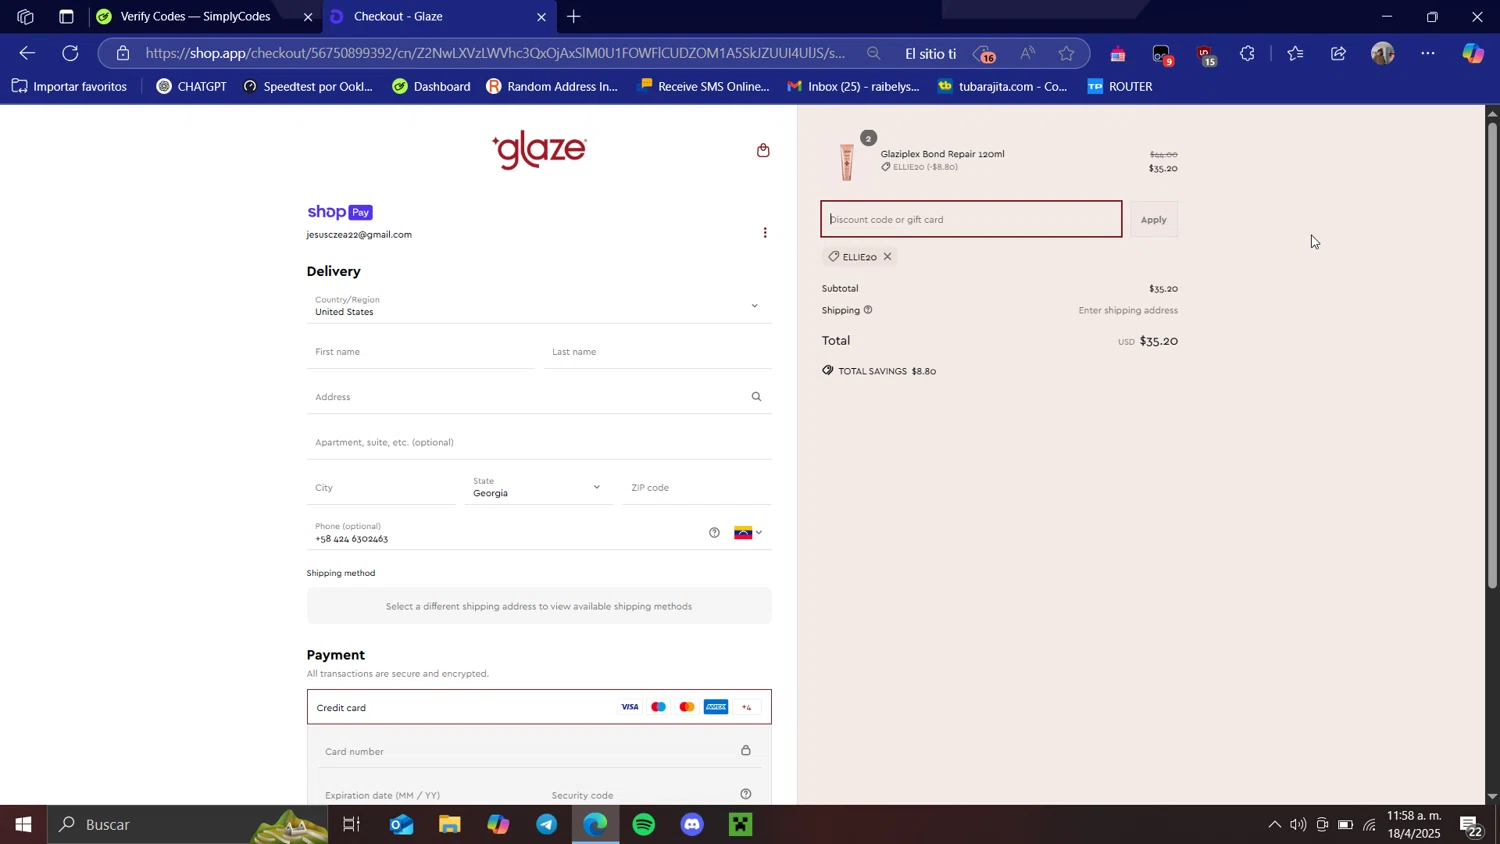Open the zoom magnifier in address bar
The width and height of the screenshot is (1500, 844).
point(873,54)
